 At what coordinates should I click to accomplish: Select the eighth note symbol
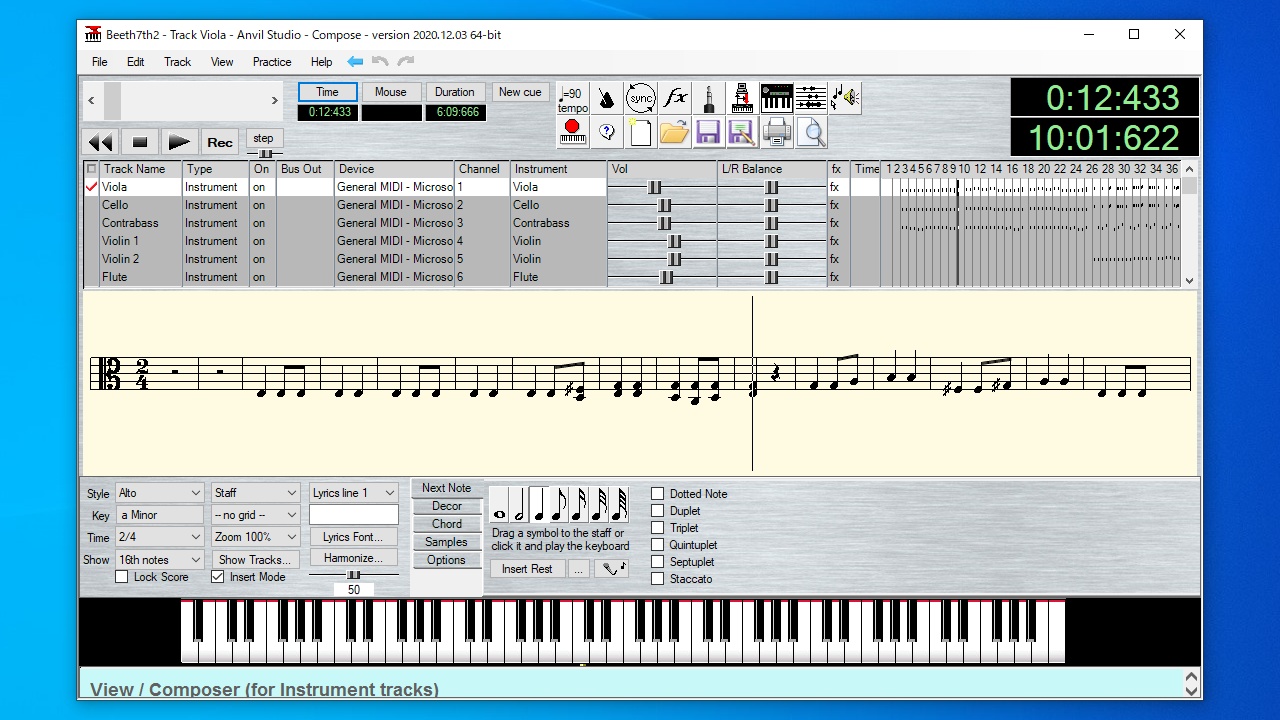coord(558,504)
